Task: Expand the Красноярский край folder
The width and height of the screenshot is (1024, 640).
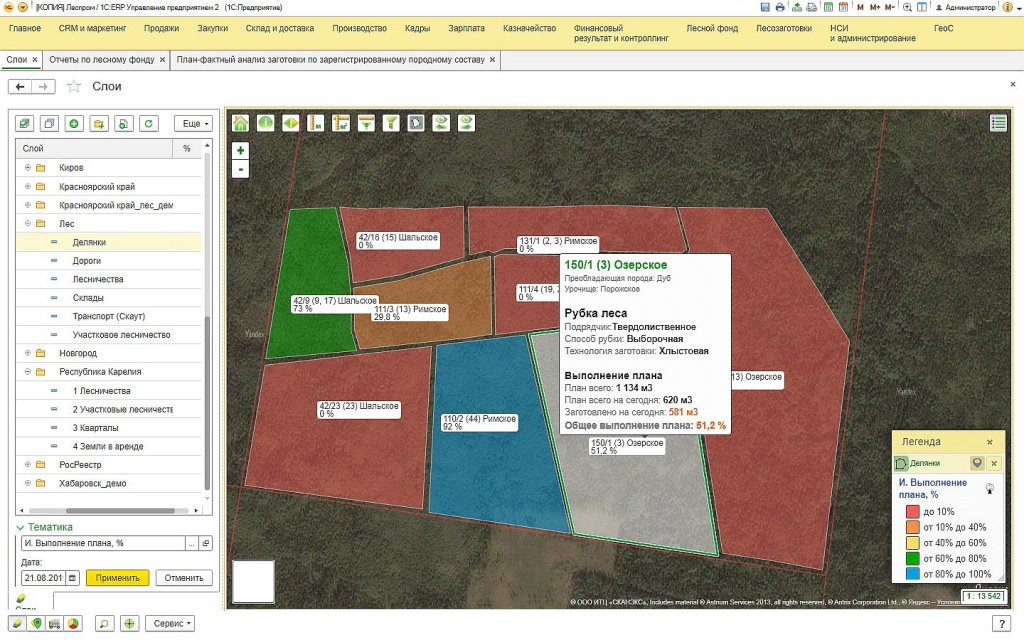Action: tap(27, 186)
